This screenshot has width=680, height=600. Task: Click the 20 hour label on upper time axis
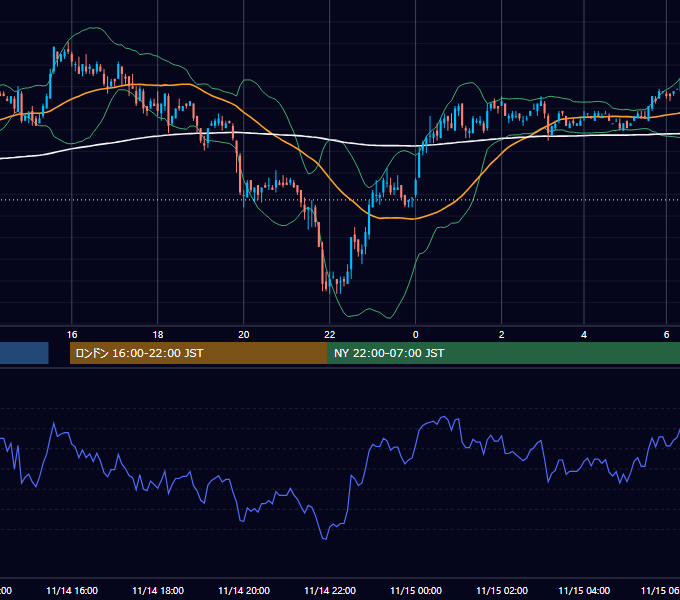(244, 335)
